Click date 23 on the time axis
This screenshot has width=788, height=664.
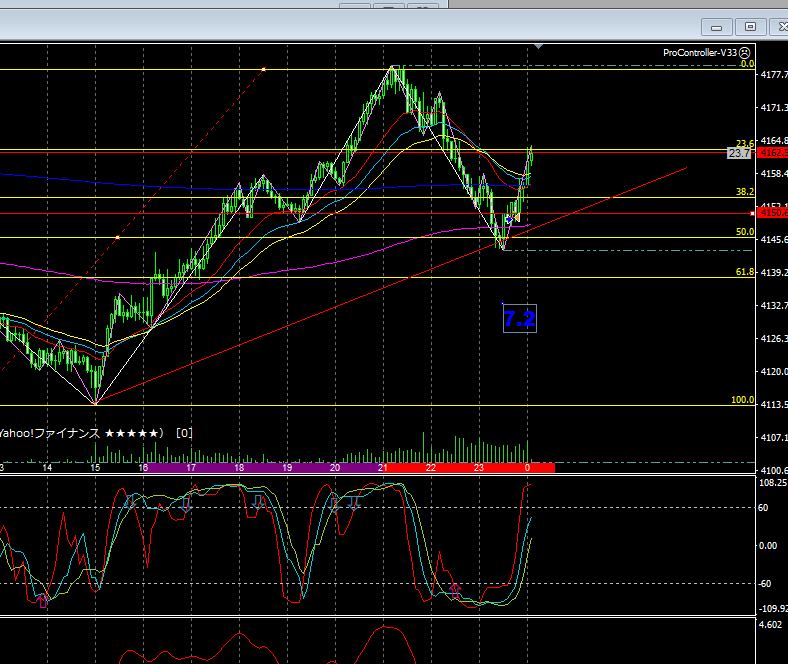[x=479, y=468]
